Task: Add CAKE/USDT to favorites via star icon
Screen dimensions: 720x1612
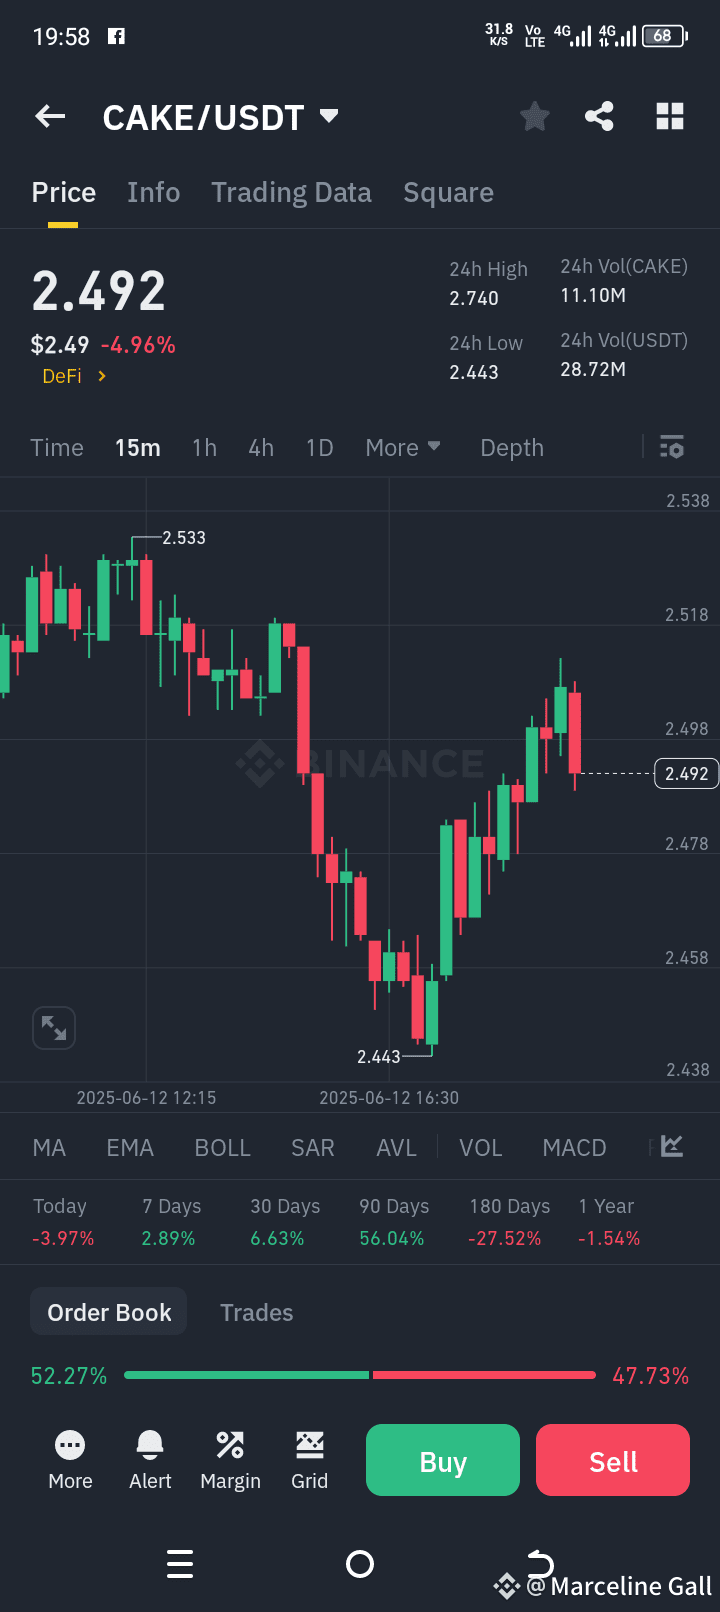Action: (534, 116)
